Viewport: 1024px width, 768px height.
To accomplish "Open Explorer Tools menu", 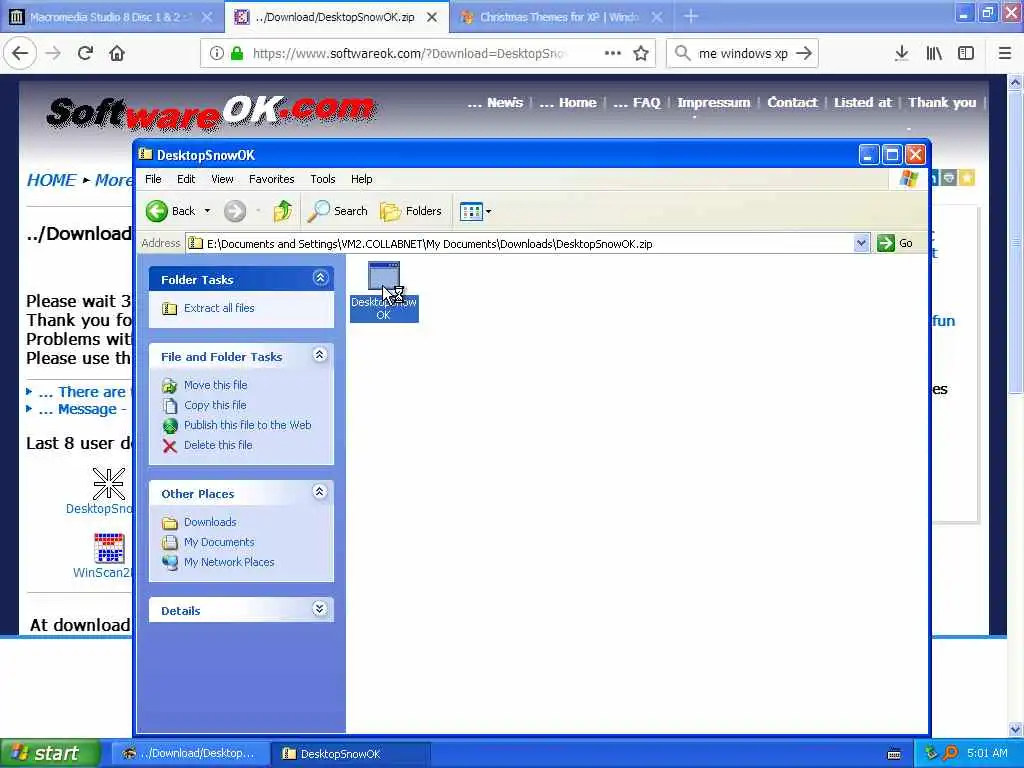I will point(323,179).
